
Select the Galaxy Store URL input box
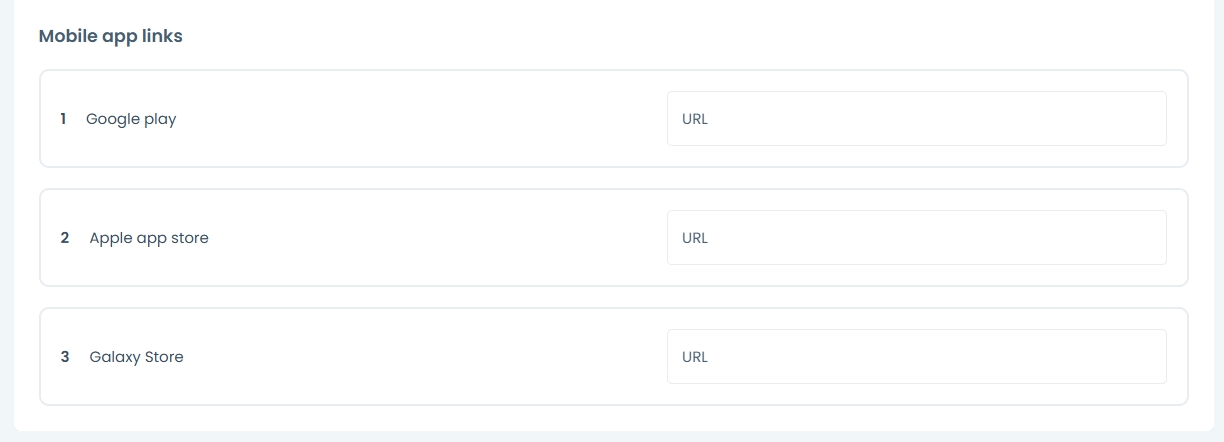click(916, 357)
